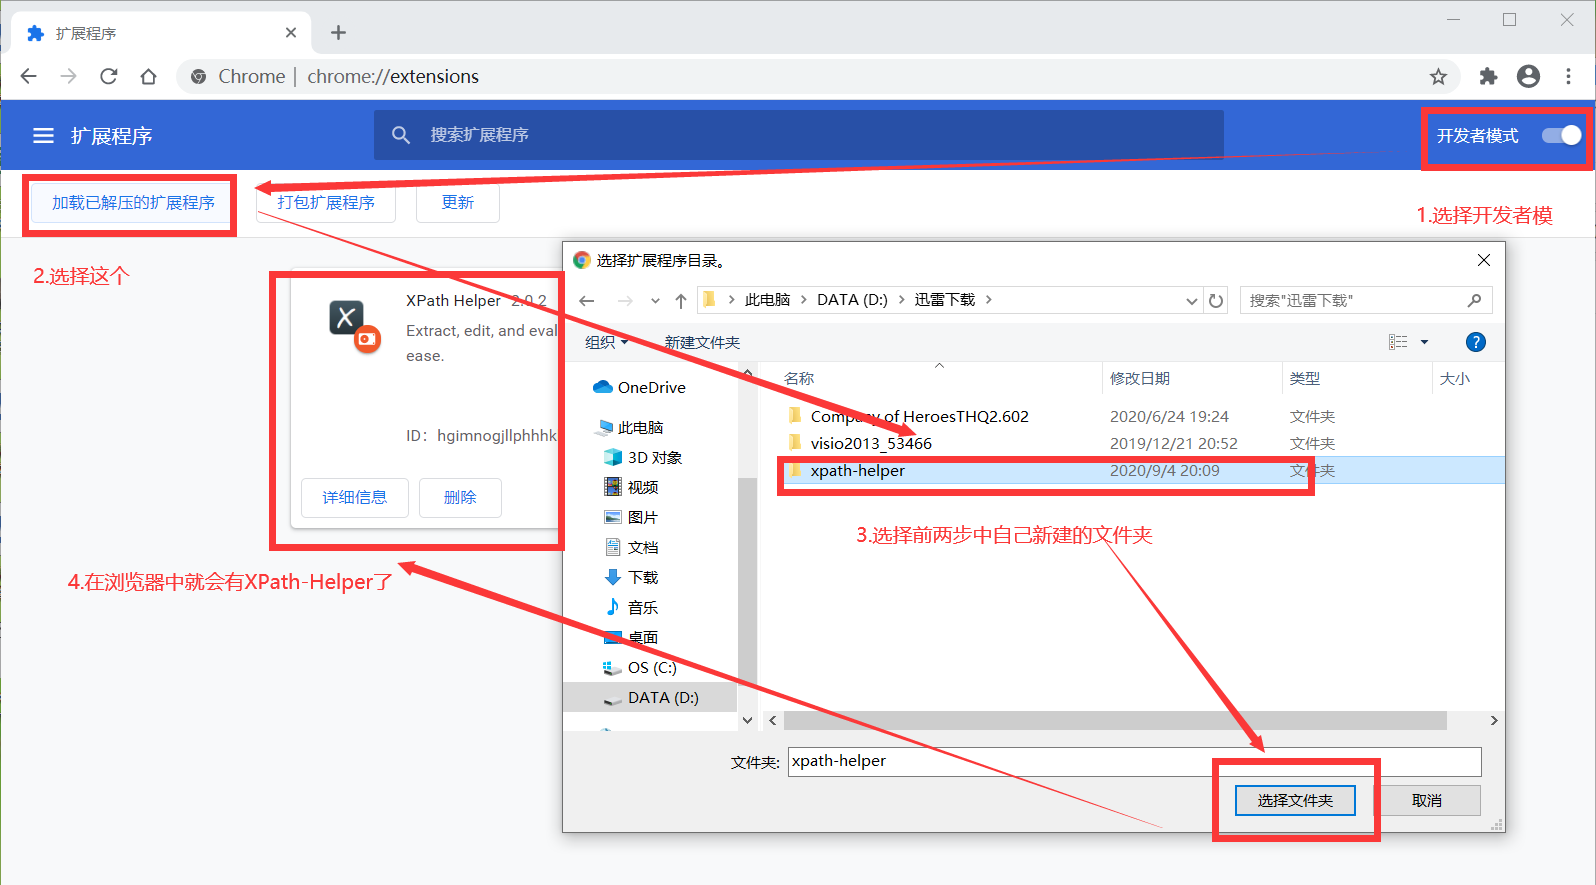Viewport: 1596px width, 885px height.
Task: Go back in Chrome browser
Action: [x=29, y=77]
